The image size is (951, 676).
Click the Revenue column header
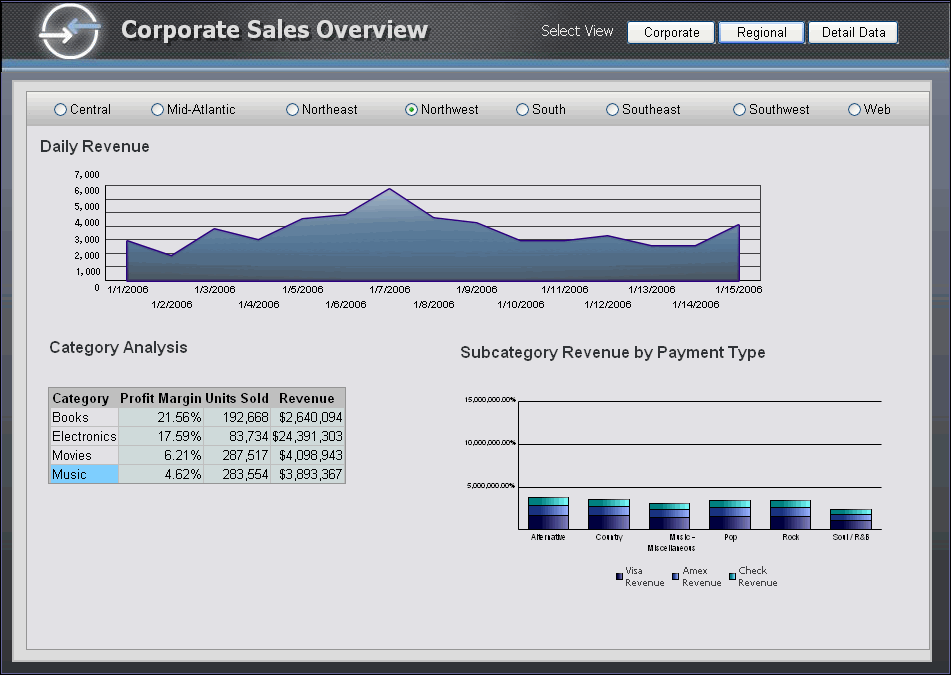click(307, 398)
